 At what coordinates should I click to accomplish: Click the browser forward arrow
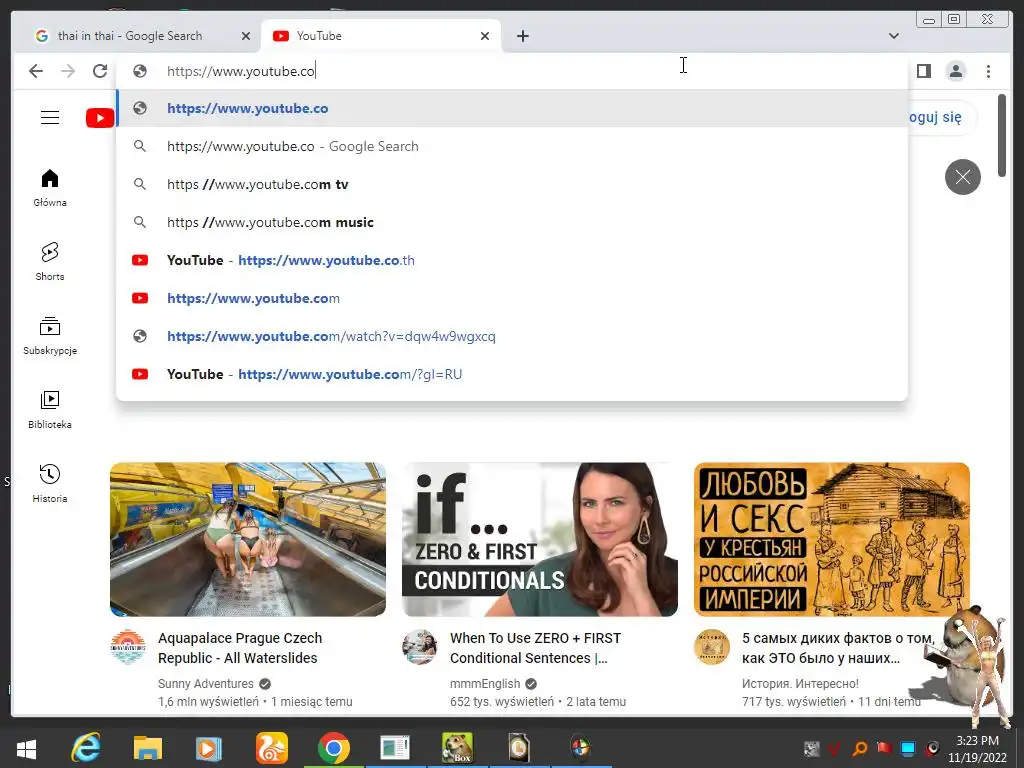pos(68,71)
